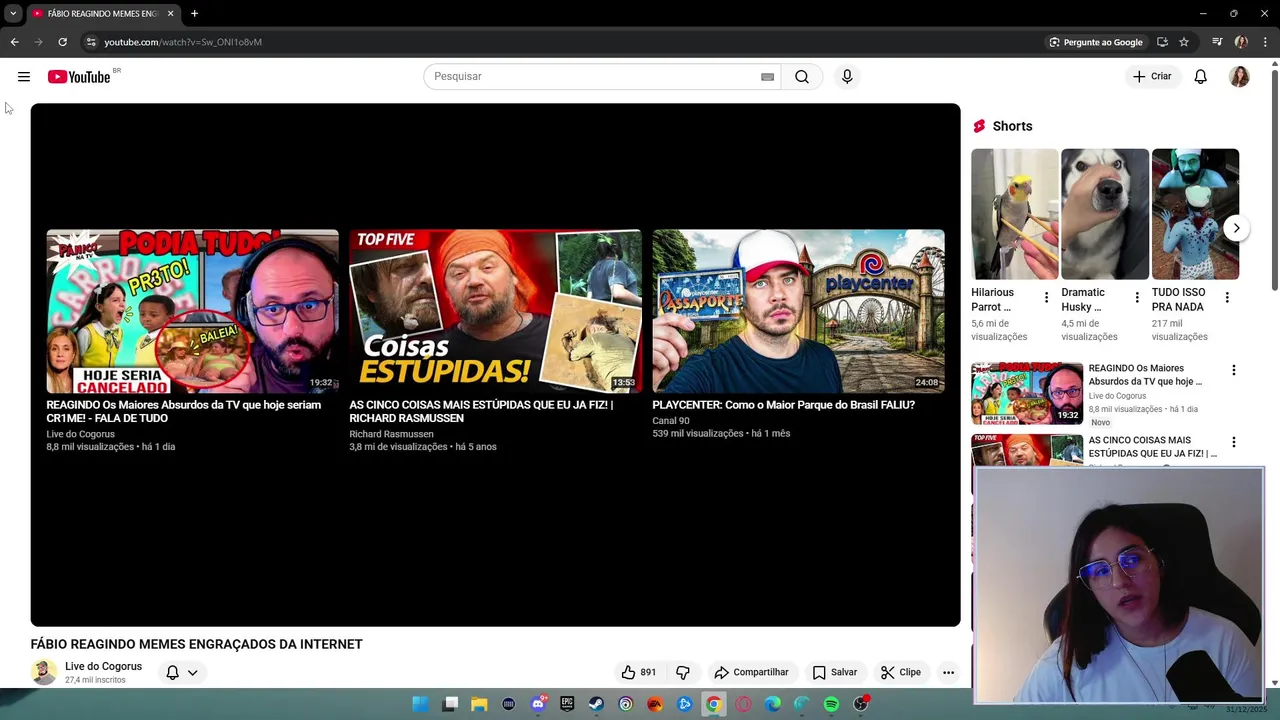Viewport: 1280px width, 720px height.
Task: Open File Explorer from taskbar
Action: (x=479, y=704)
